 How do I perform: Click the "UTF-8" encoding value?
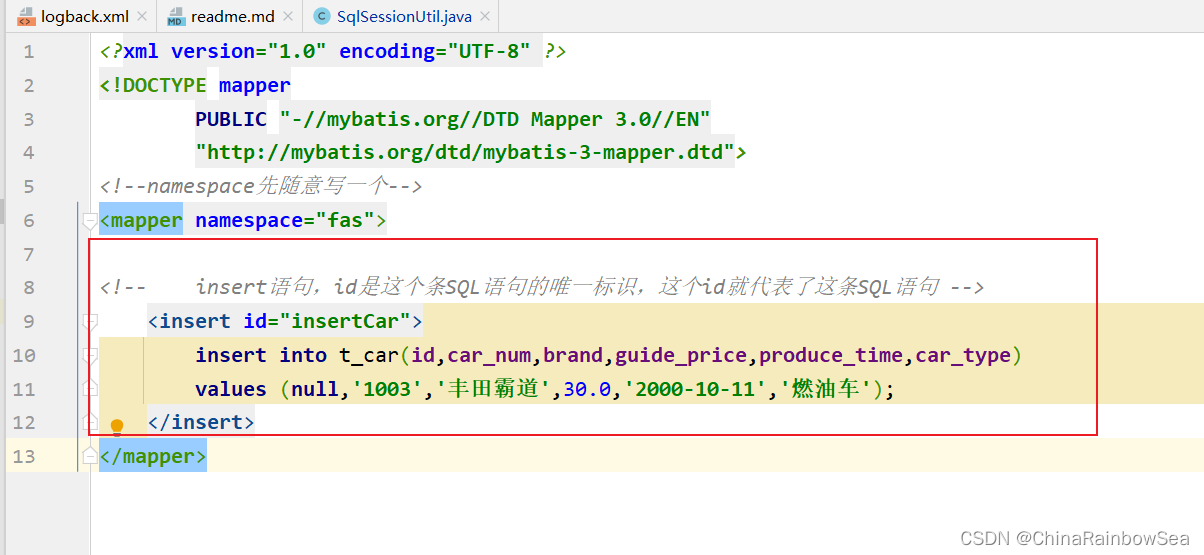tap(489, 52)
